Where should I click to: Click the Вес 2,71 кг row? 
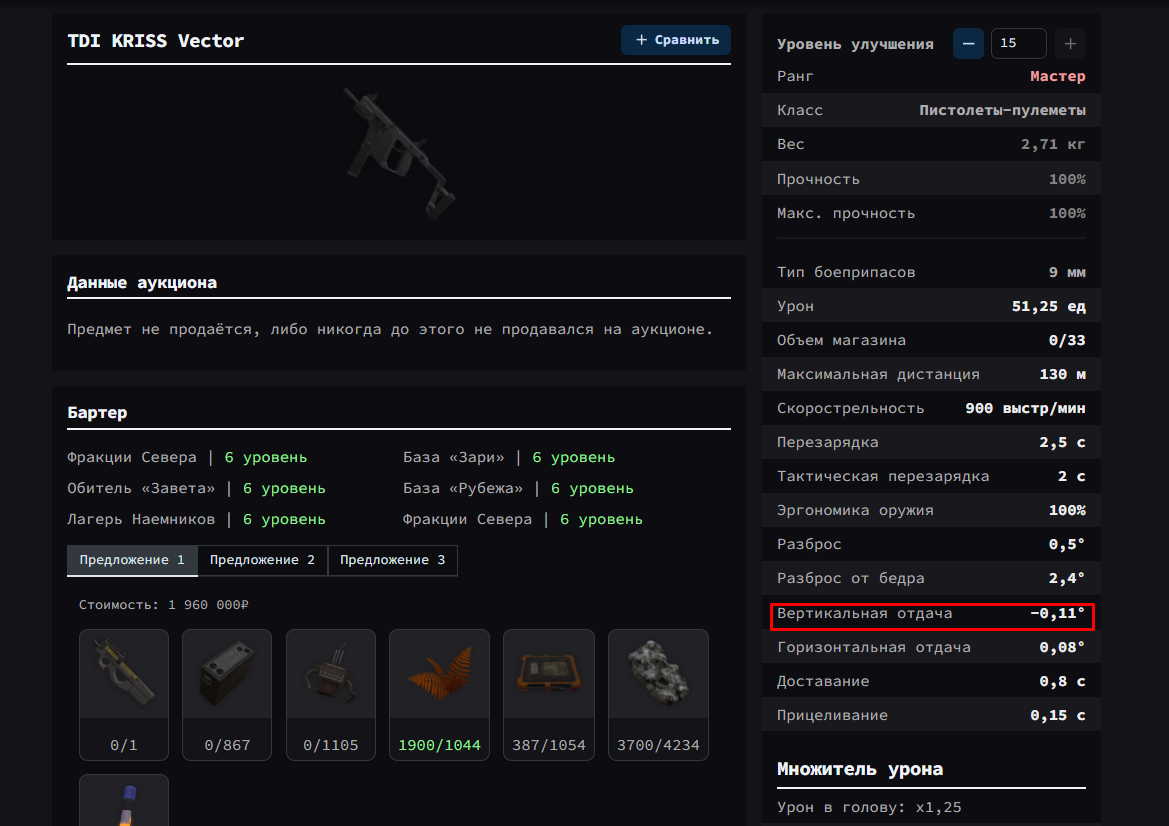tap(931, 145)
